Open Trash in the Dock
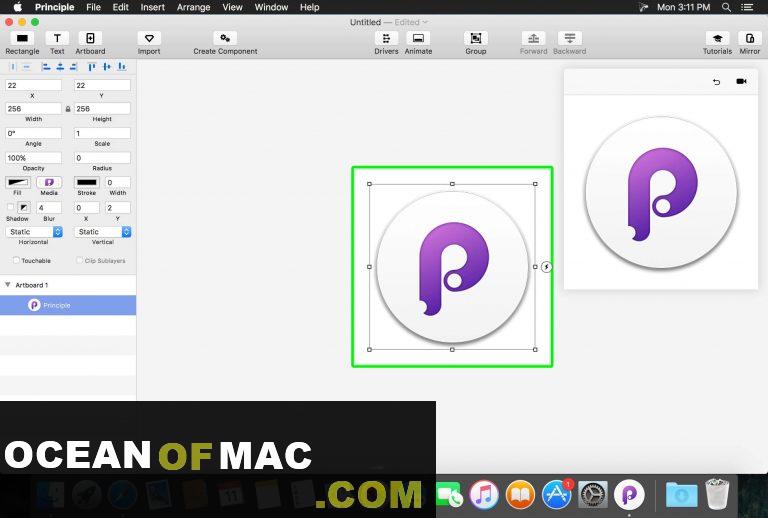Viewport: 768px width, 518px height. tap(717, 494)
